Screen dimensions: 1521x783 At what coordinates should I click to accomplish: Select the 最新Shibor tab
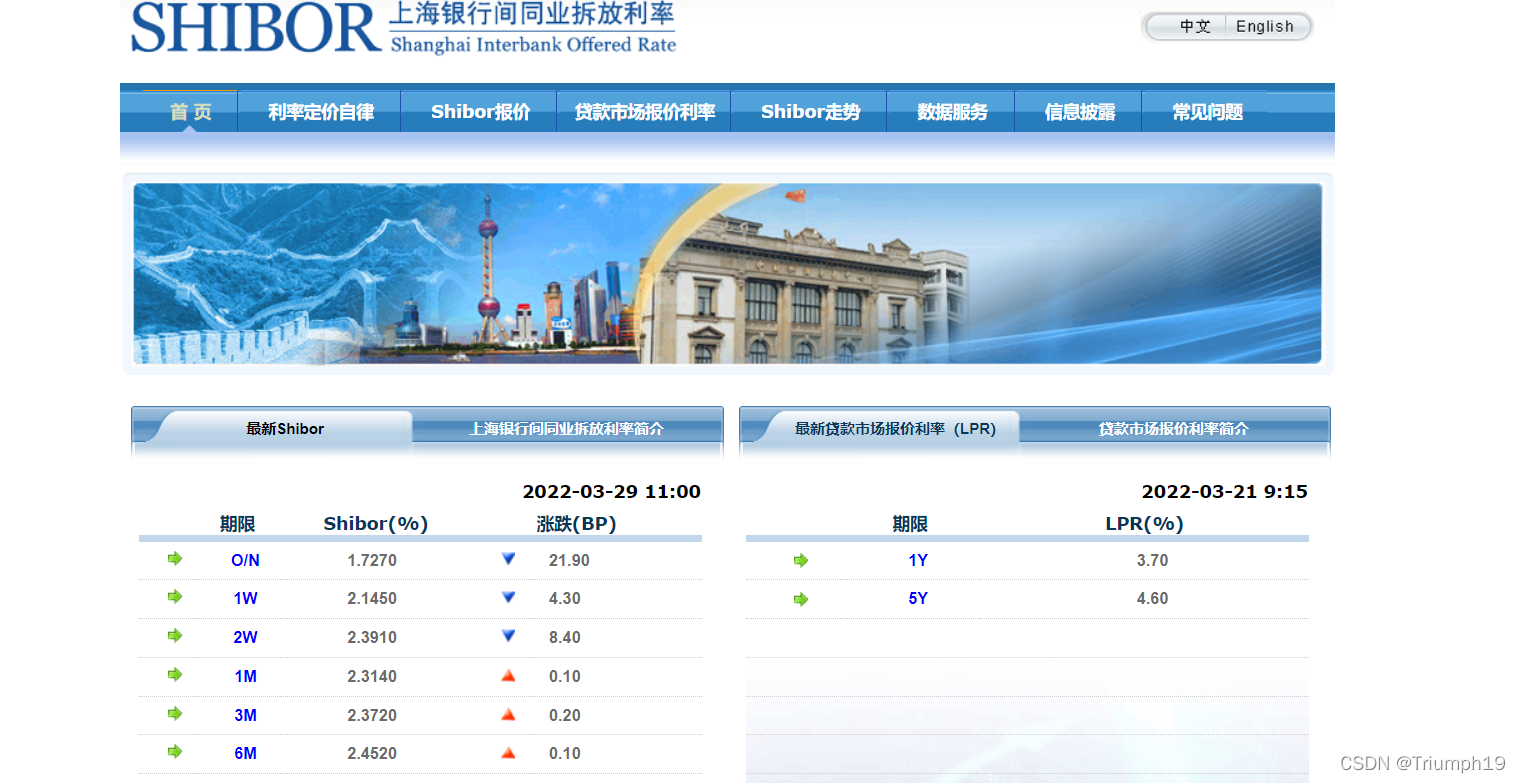[x=285, y=428]
